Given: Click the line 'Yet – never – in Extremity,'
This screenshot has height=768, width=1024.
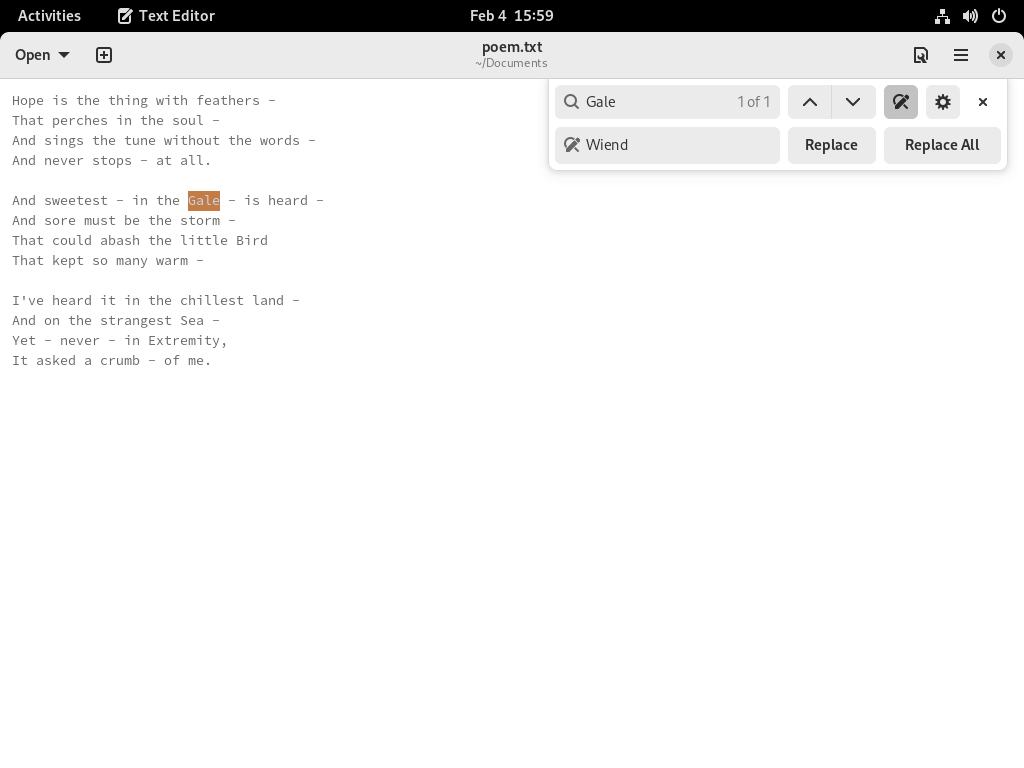Looking at the screenshot, I should (x=120, y=341).
